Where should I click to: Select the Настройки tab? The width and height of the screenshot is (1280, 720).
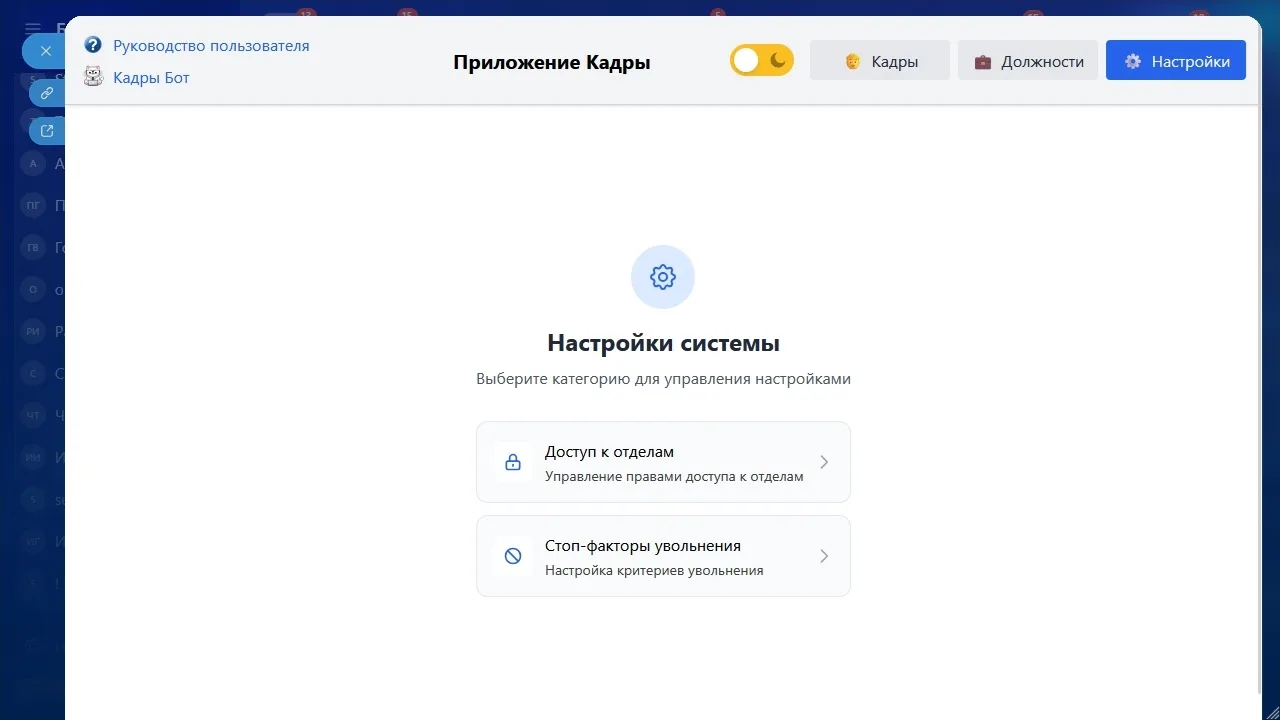click(1176, 61)
